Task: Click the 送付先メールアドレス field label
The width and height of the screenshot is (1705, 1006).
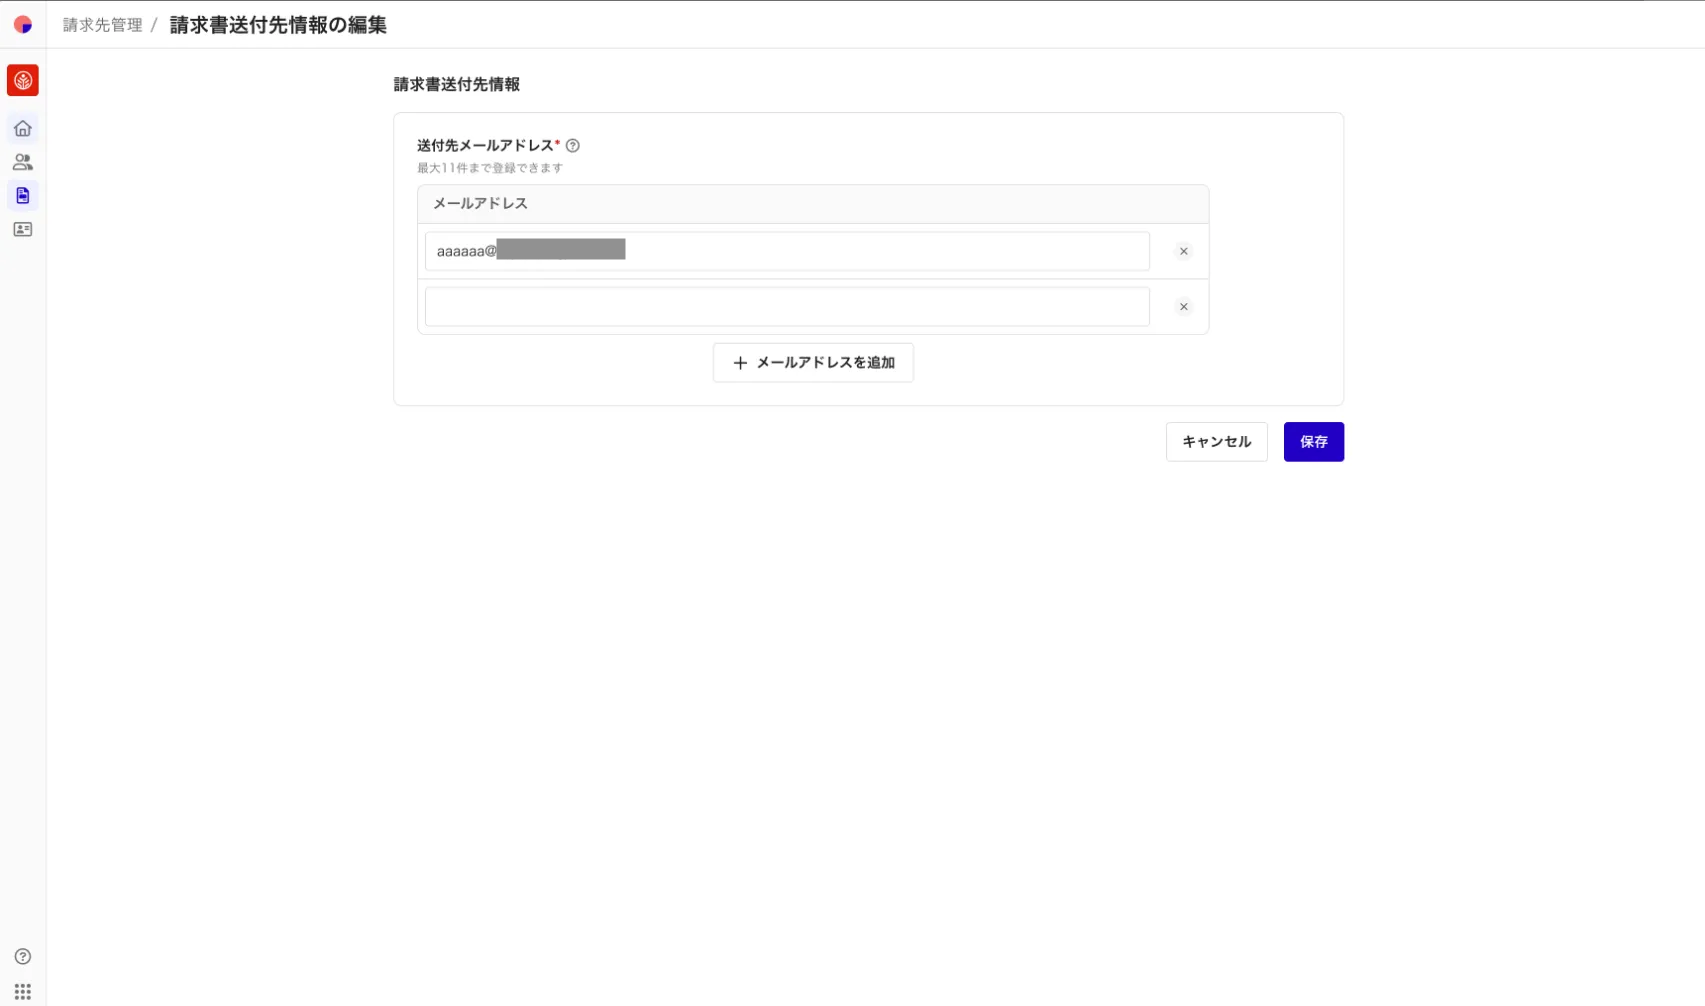Action: point(485,145)
